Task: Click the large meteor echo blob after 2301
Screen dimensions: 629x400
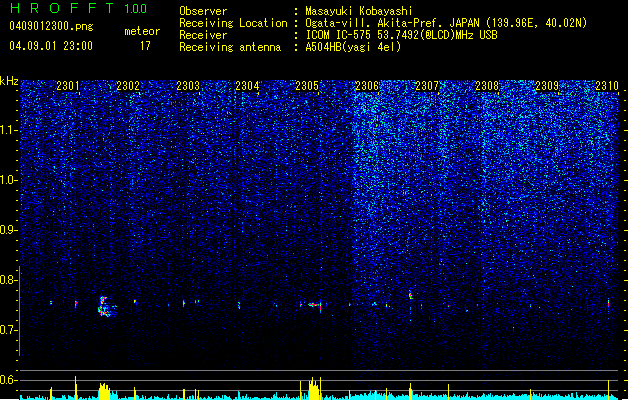Action: (x=106, y=307)
